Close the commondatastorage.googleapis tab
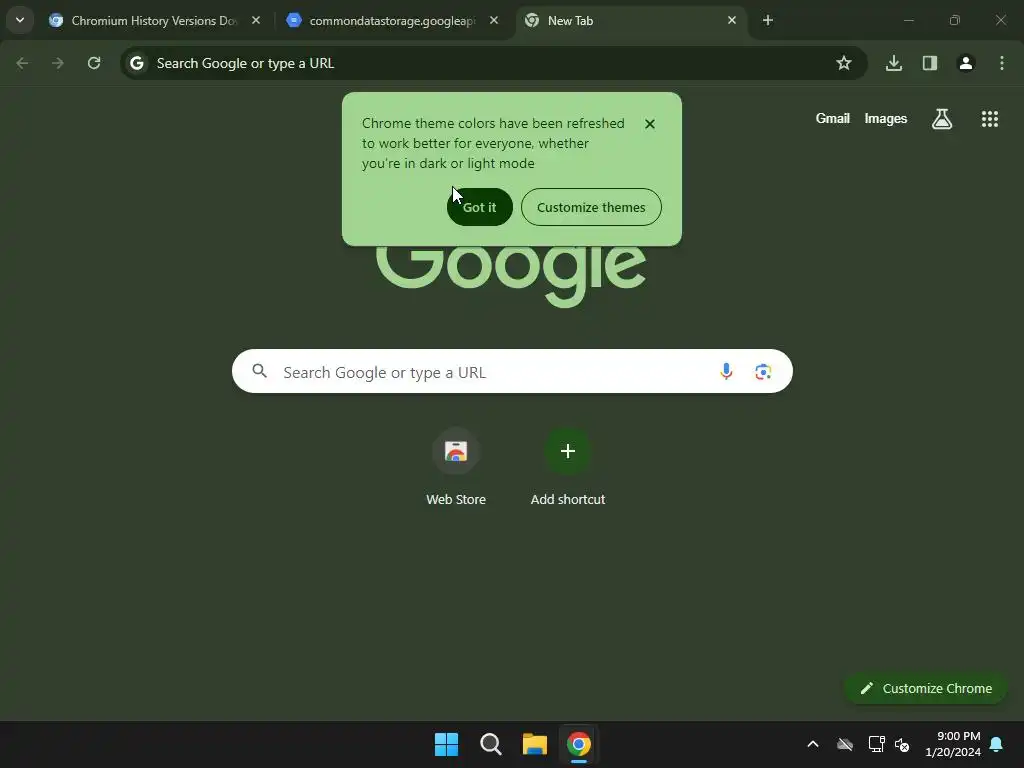Viewport: 1024px width, 768px height. [x=494, y=21]
